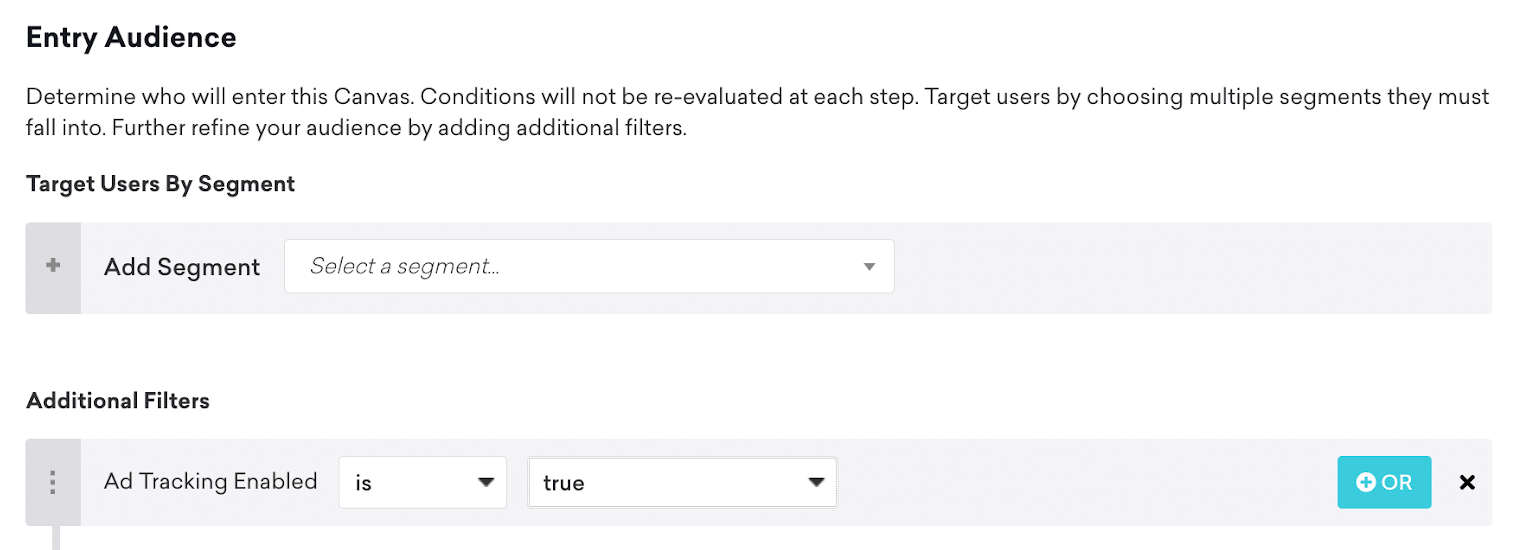Click the Entry Audience heading
Image resolution: width=1519 pixels, height=550 pixels.
pos(131,38)
